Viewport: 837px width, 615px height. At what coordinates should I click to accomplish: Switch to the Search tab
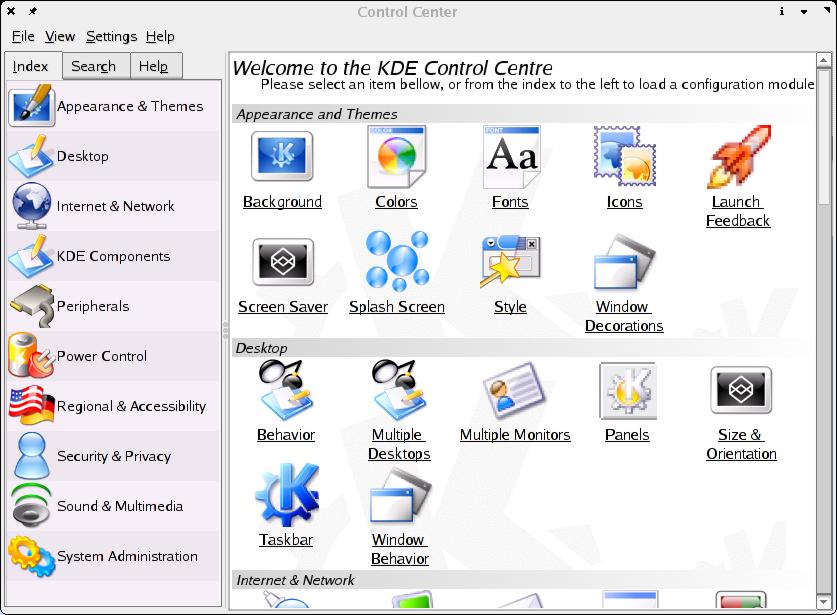coord(96,66)
